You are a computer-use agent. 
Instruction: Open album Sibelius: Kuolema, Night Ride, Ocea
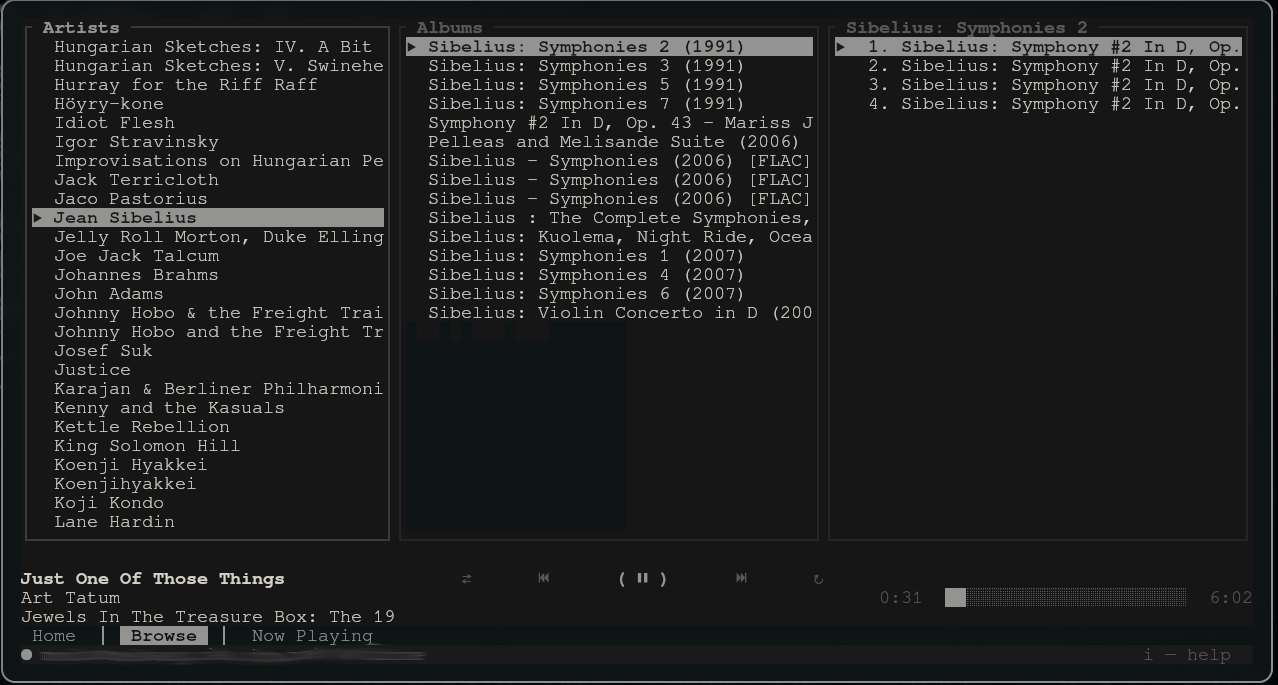click(620, 237)
